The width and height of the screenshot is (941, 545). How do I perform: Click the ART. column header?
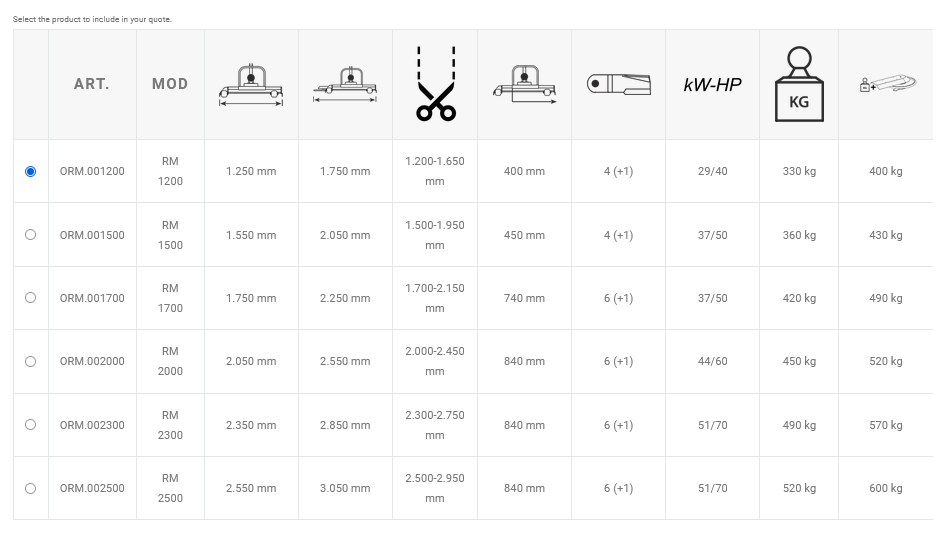click(91, 85)
